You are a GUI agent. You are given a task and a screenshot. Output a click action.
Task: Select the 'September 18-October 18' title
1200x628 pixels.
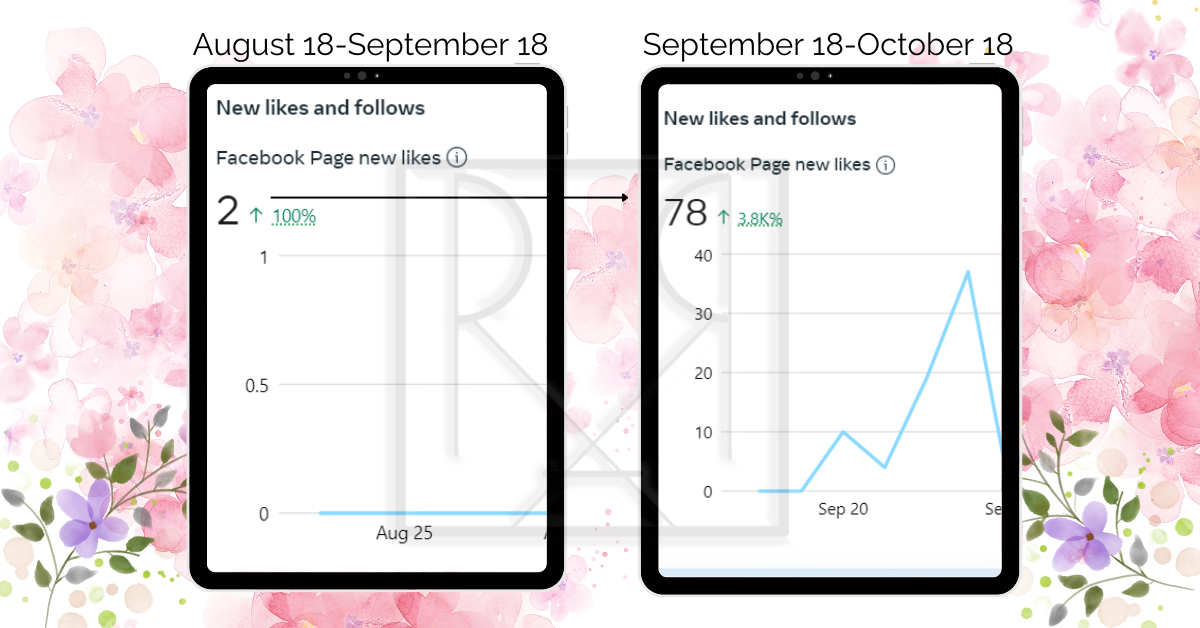827,45
